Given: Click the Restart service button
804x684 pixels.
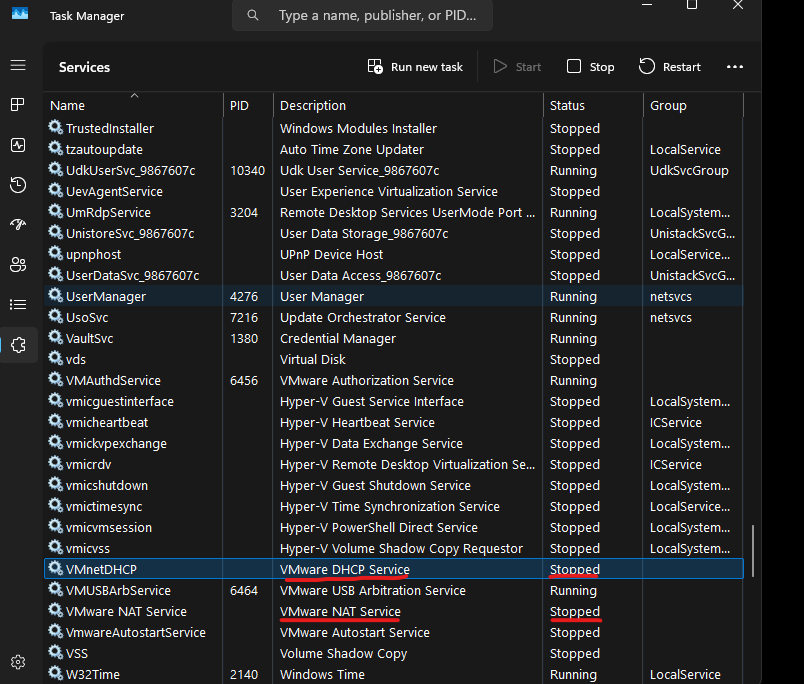Looking at the screenshot, I should click(x=669, y=67).
